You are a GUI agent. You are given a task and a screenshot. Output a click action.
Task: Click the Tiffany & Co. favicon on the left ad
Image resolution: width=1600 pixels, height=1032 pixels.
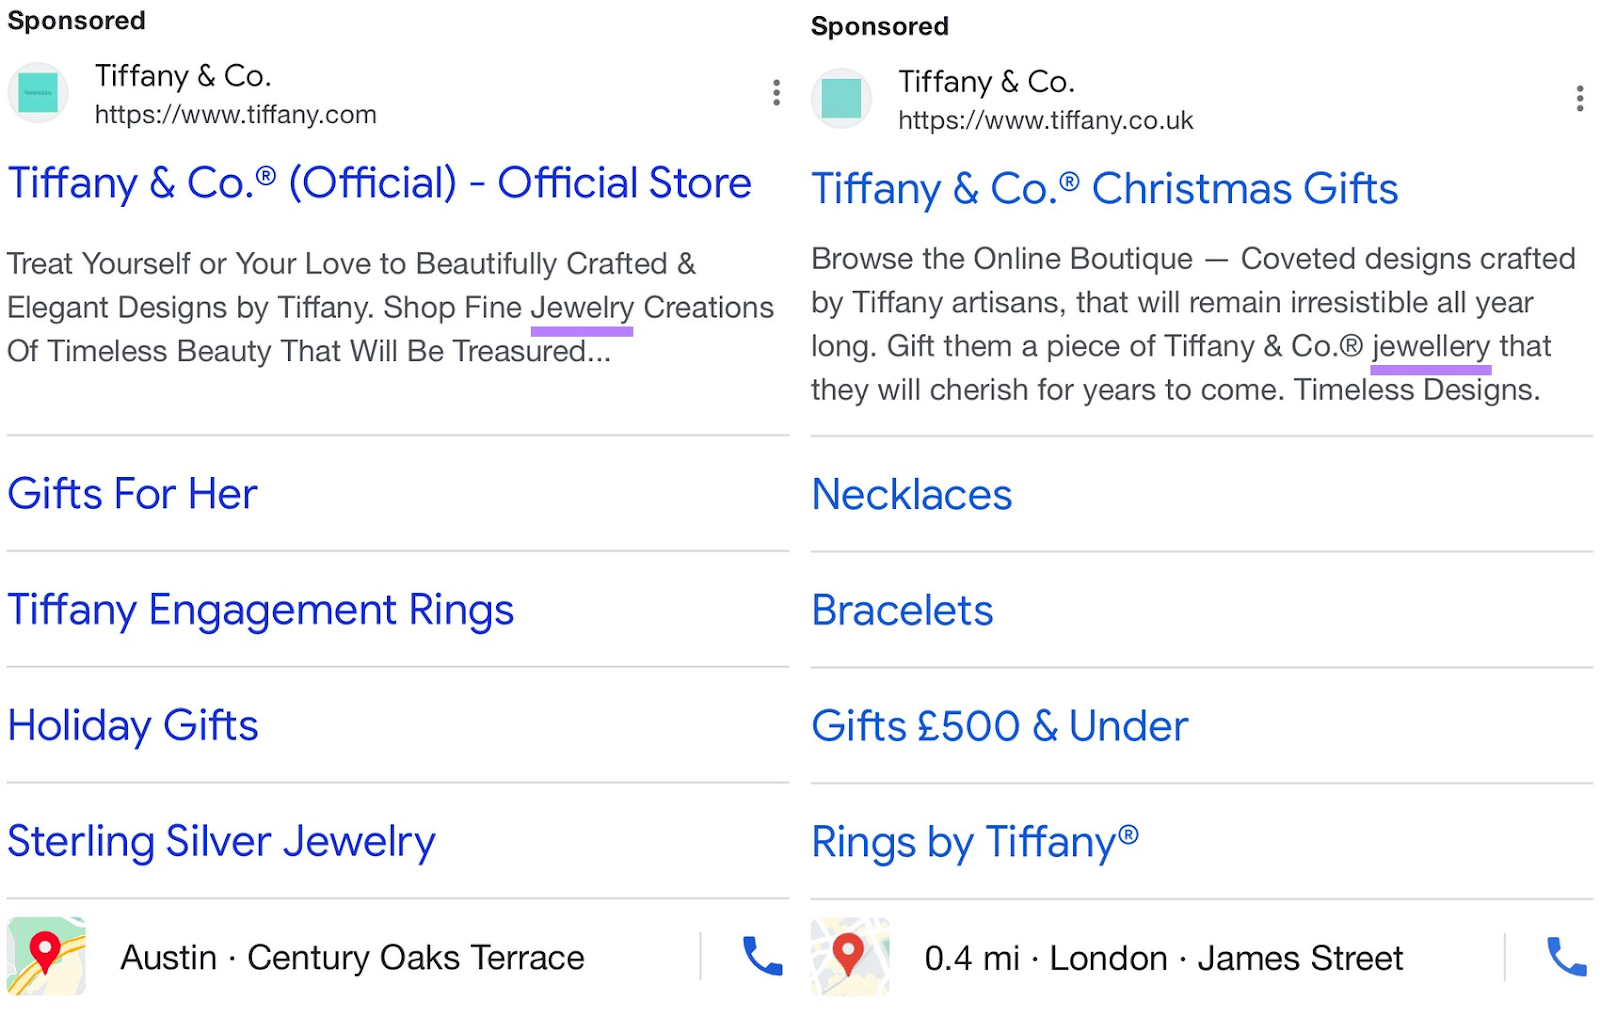click(x=38, y=92)
